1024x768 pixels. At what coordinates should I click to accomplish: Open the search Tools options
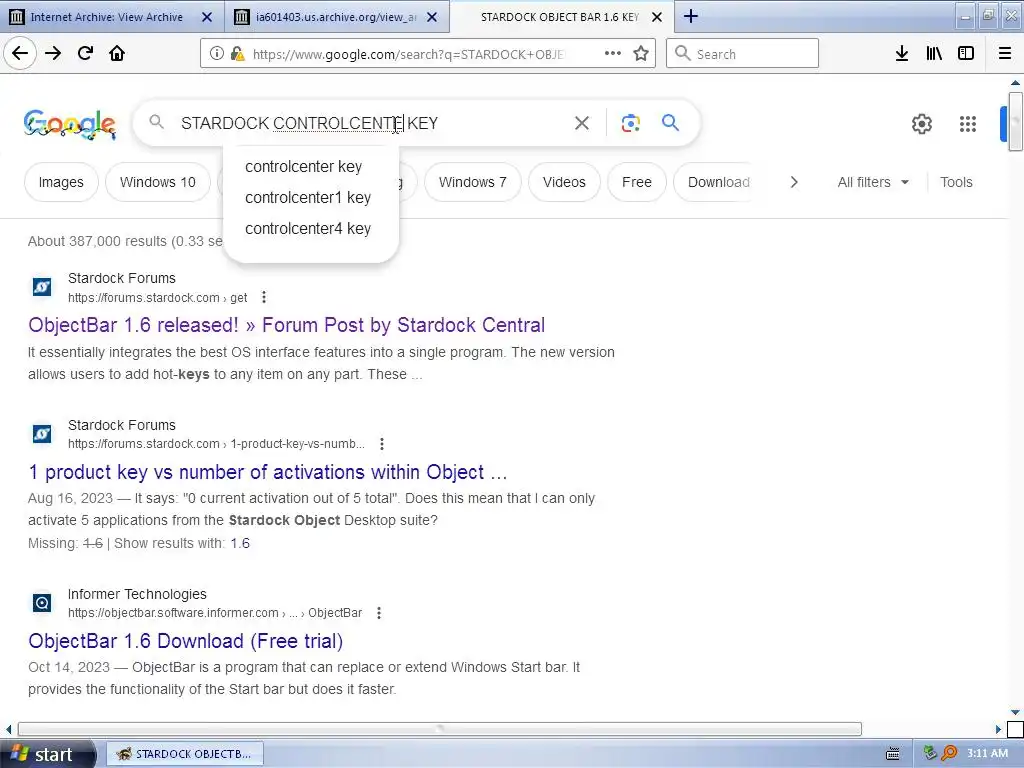point(956,182)
